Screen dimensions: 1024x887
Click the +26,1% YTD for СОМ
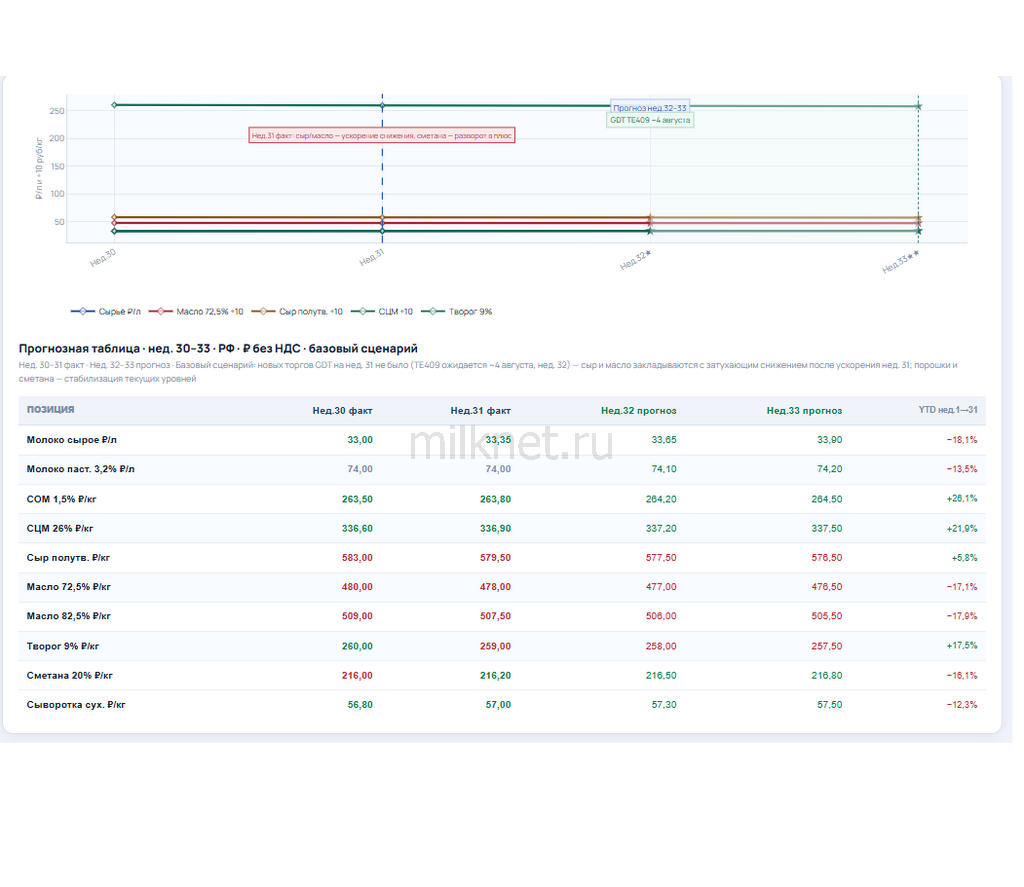(x=962, y=498)
